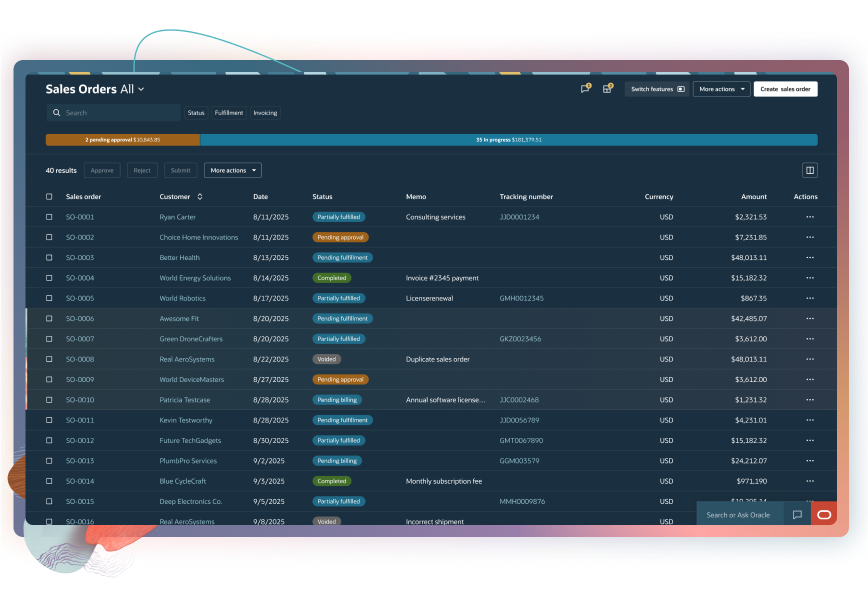Click the chat icon in Ask Oracle bar
The image size is (868, 612).
(x=796, y=514)
